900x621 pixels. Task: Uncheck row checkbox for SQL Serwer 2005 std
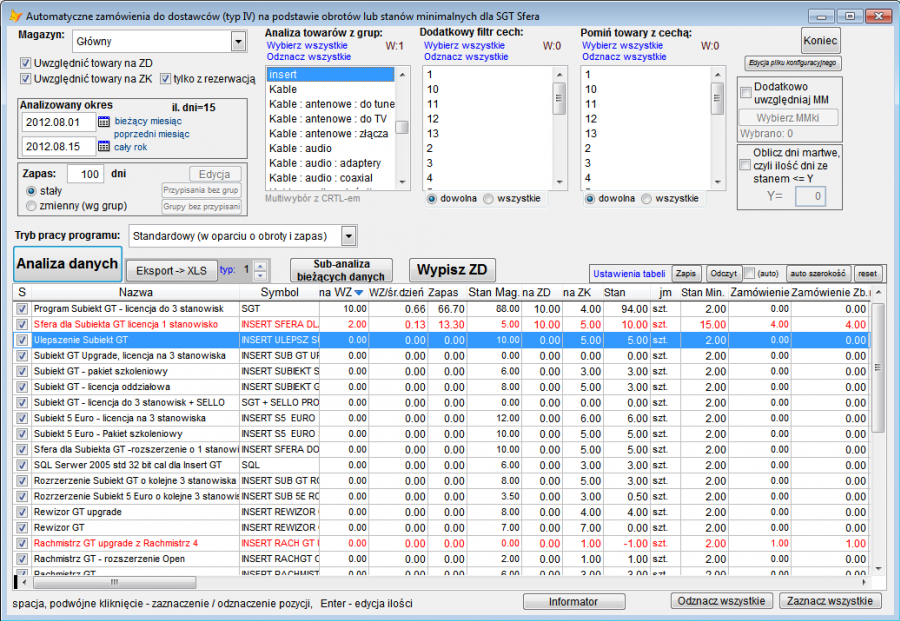22,465
